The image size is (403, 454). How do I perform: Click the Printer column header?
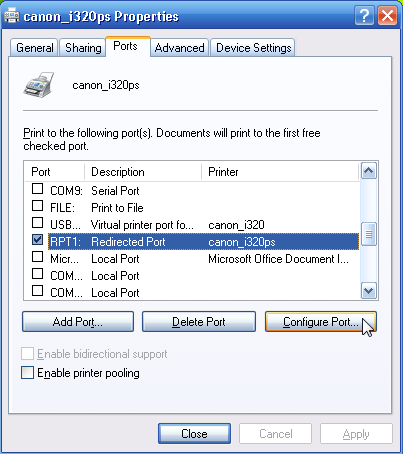pos(280,172)
